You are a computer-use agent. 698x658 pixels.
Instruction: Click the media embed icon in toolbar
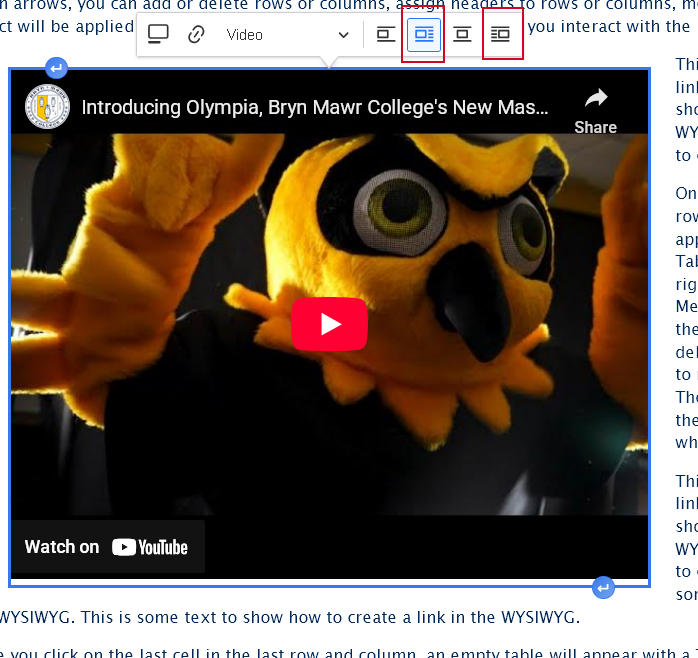pyautogui.click(x=158, y=34)
